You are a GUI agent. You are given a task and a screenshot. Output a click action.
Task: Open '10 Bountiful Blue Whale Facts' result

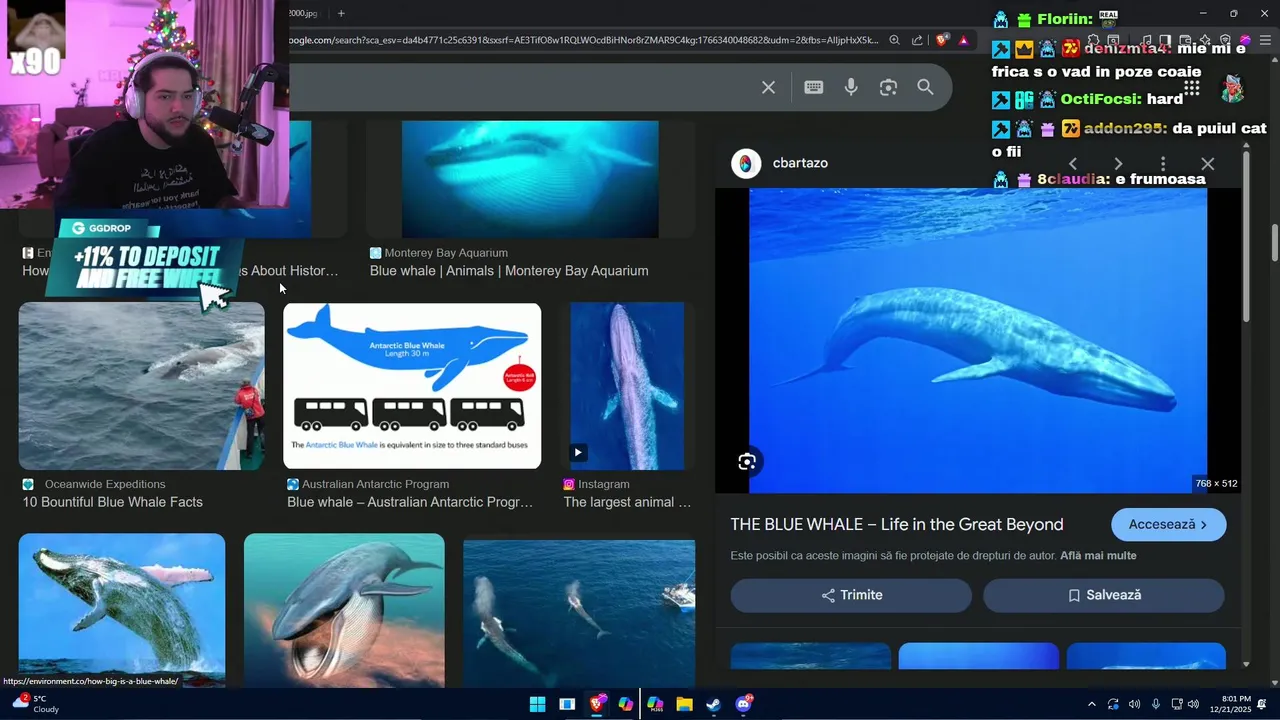(113, 502)
